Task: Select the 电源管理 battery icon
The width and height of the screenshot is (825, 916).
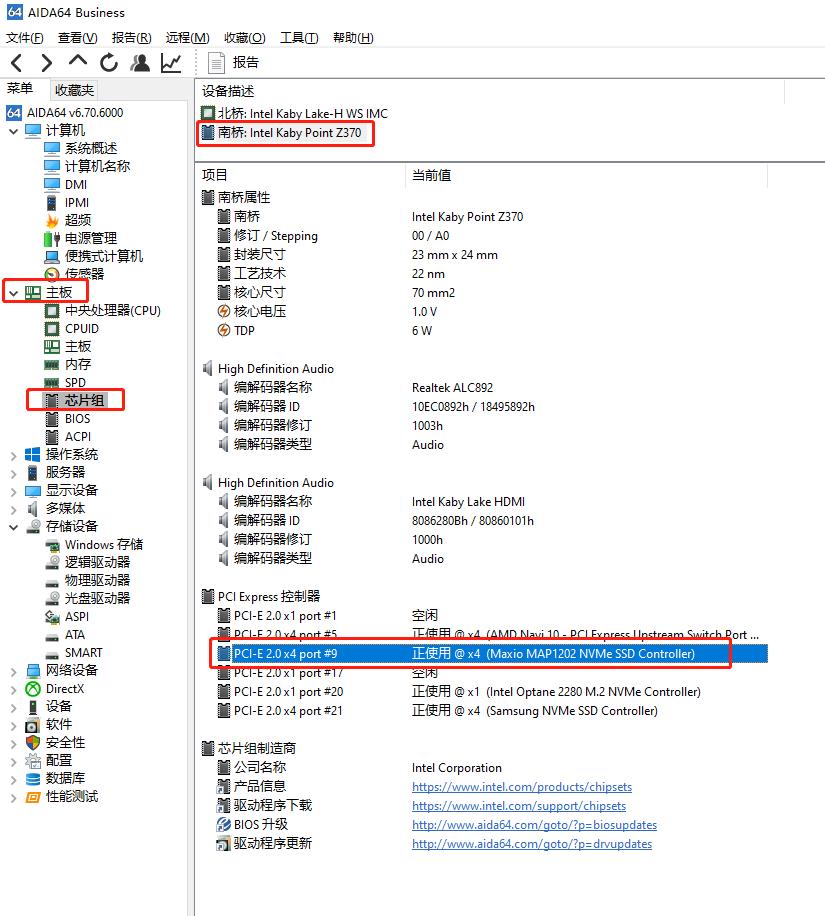Action: (52, 238)
